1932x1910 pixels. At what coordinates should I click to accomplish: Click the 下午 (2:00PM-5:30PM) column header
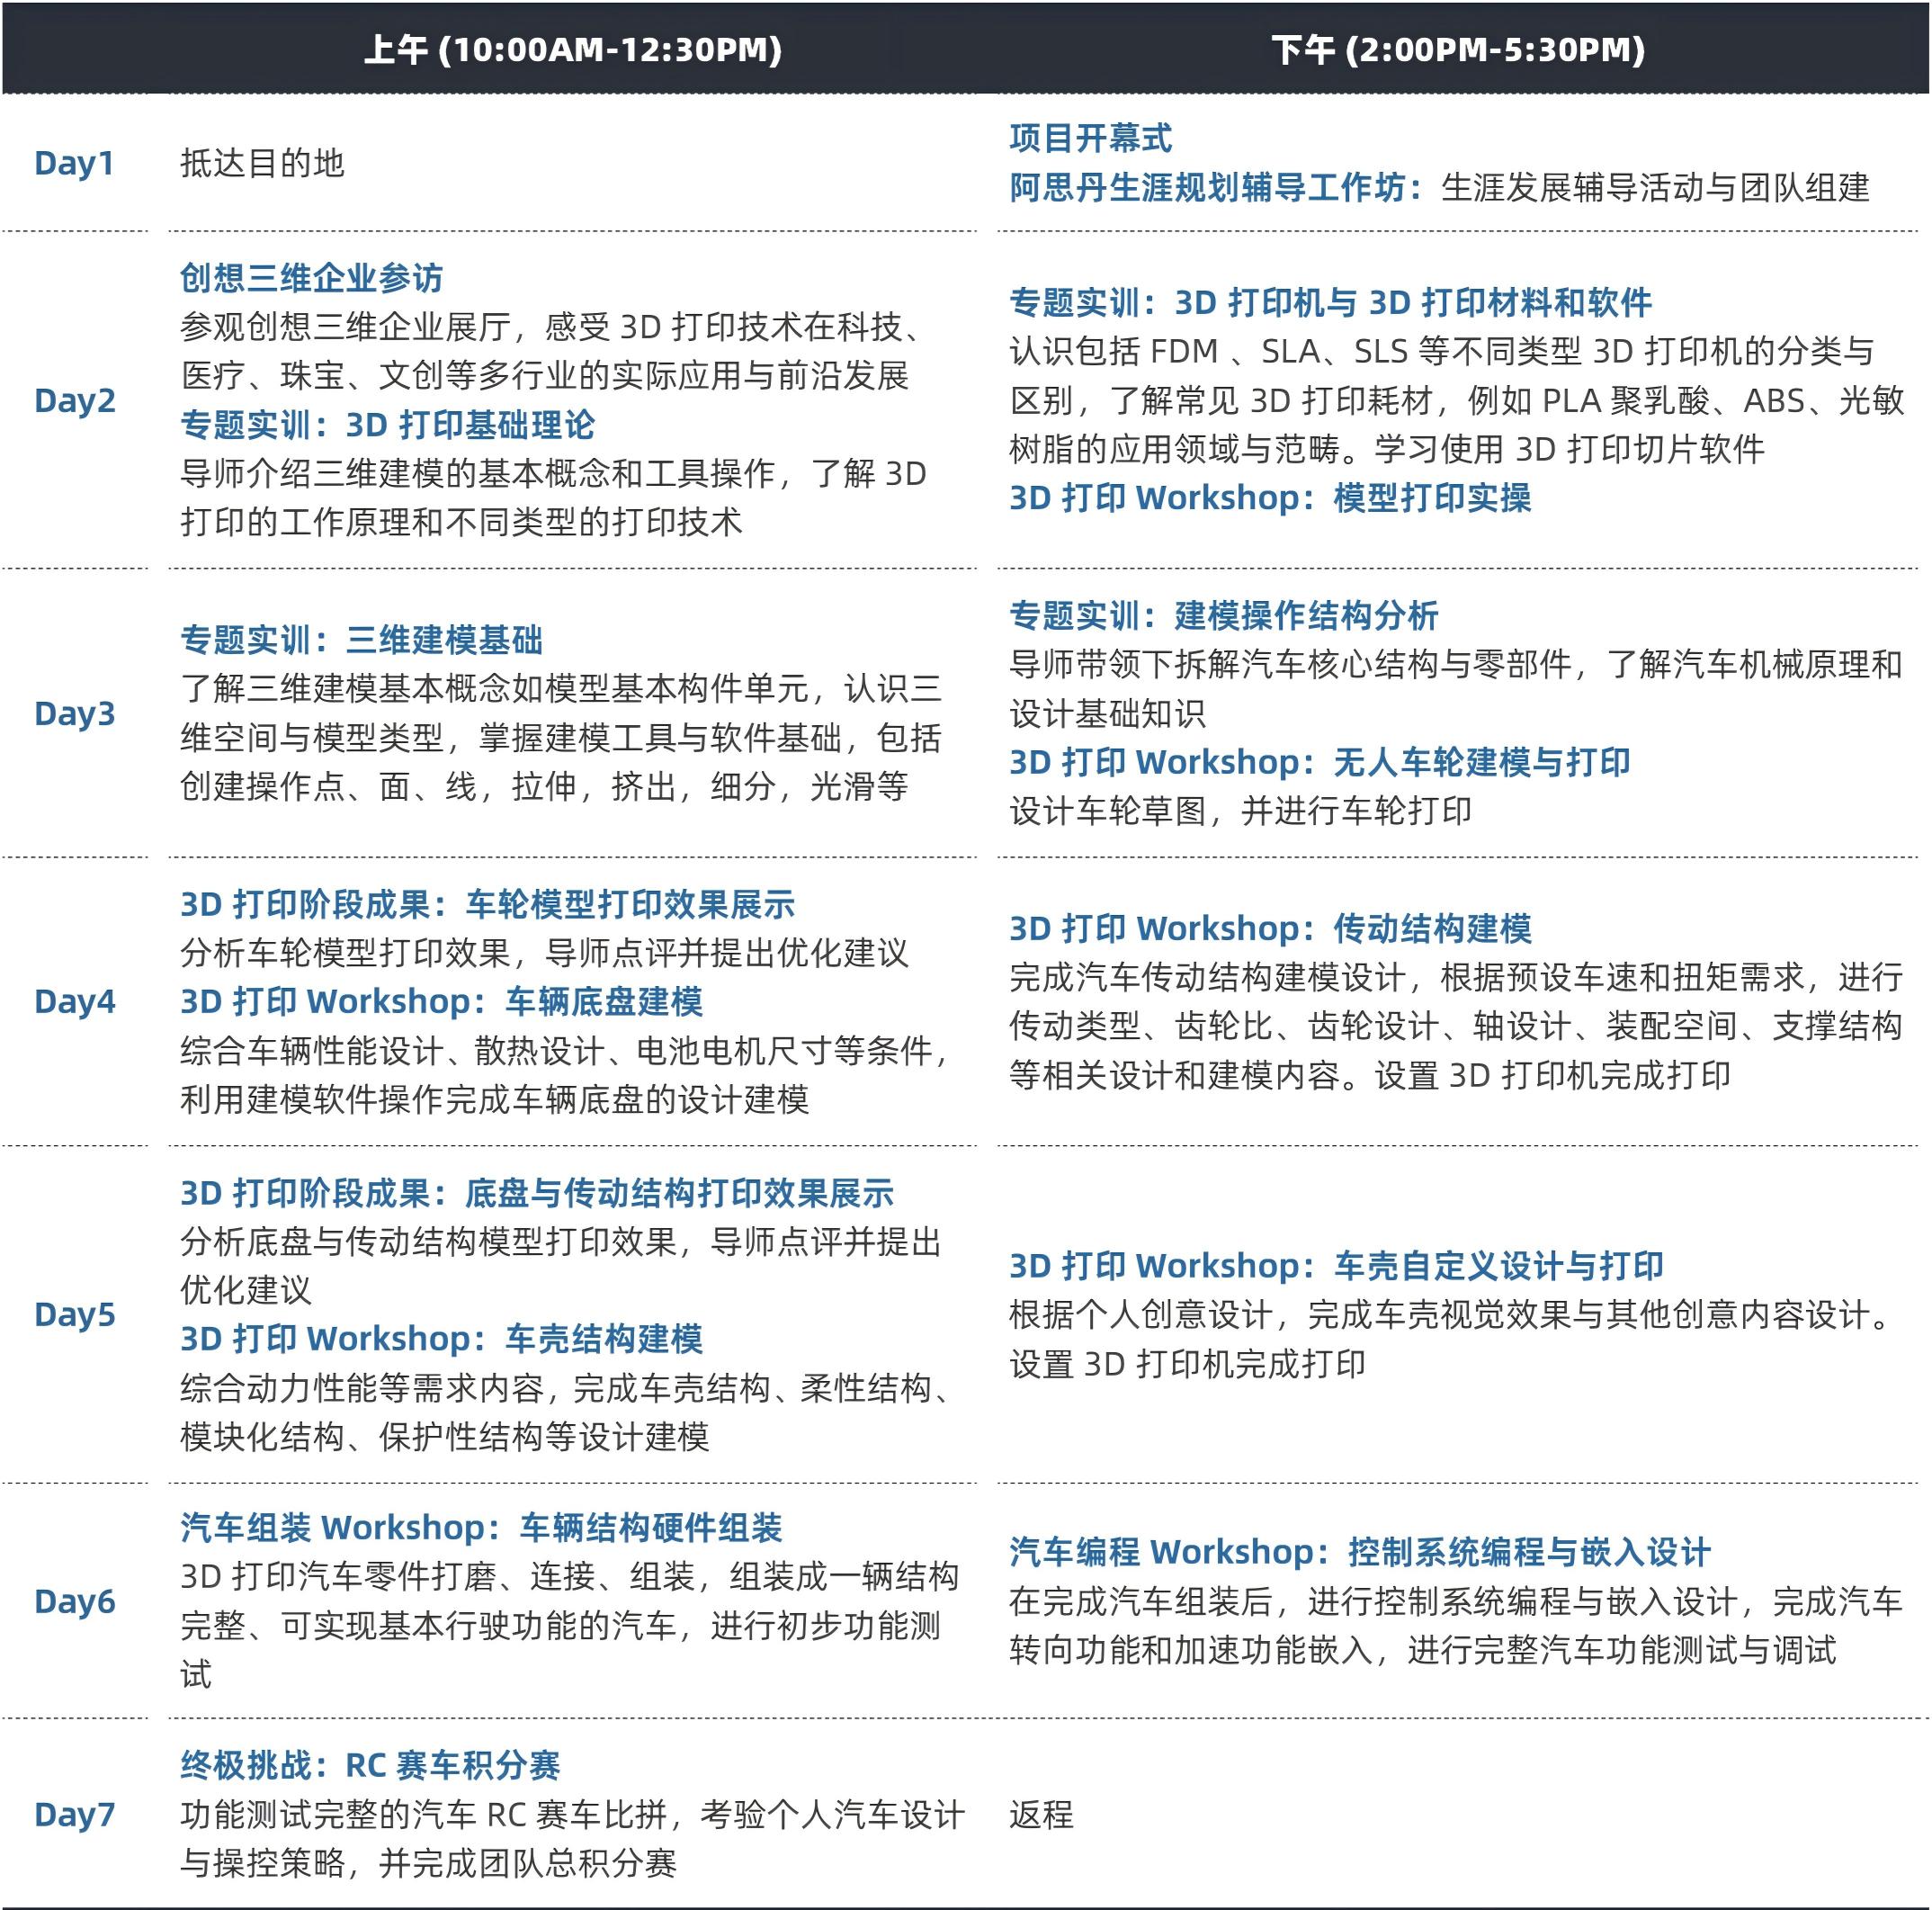coord(1457,49)
